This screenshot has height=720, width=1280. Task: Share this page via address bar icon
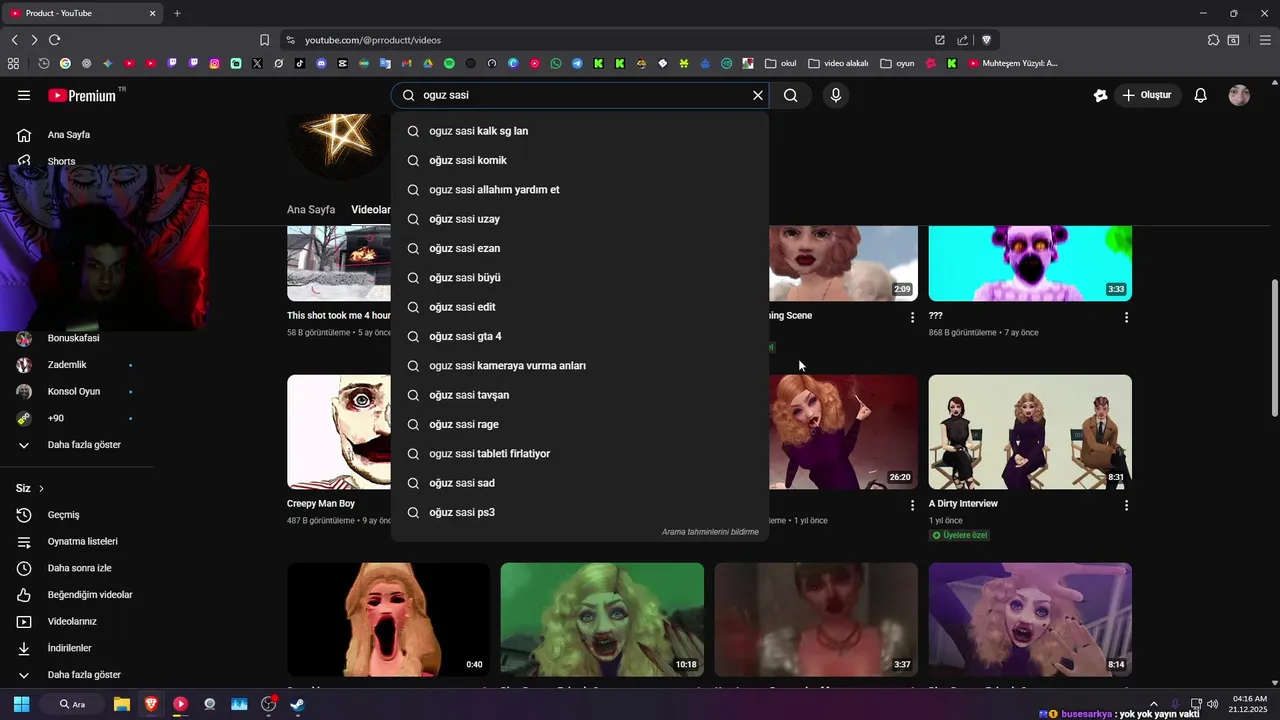click(962, 40)
